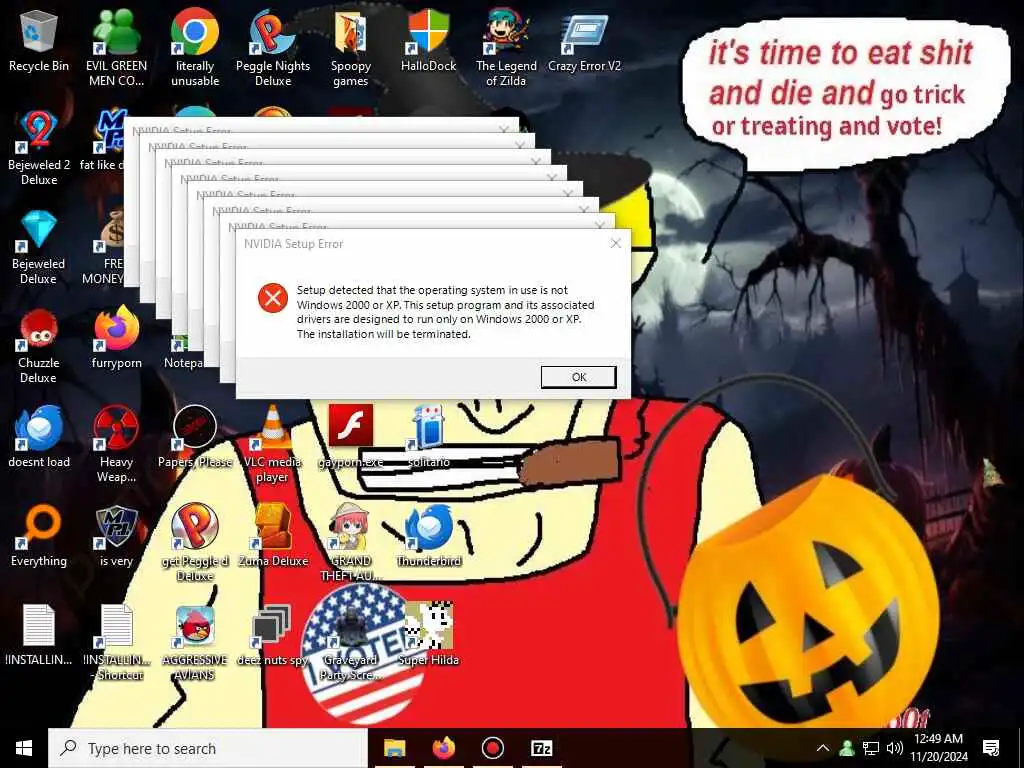The image size is (1024, 768).
Task: Open Bejeweled 2 Deluxe icon
Action: (39, 148)
